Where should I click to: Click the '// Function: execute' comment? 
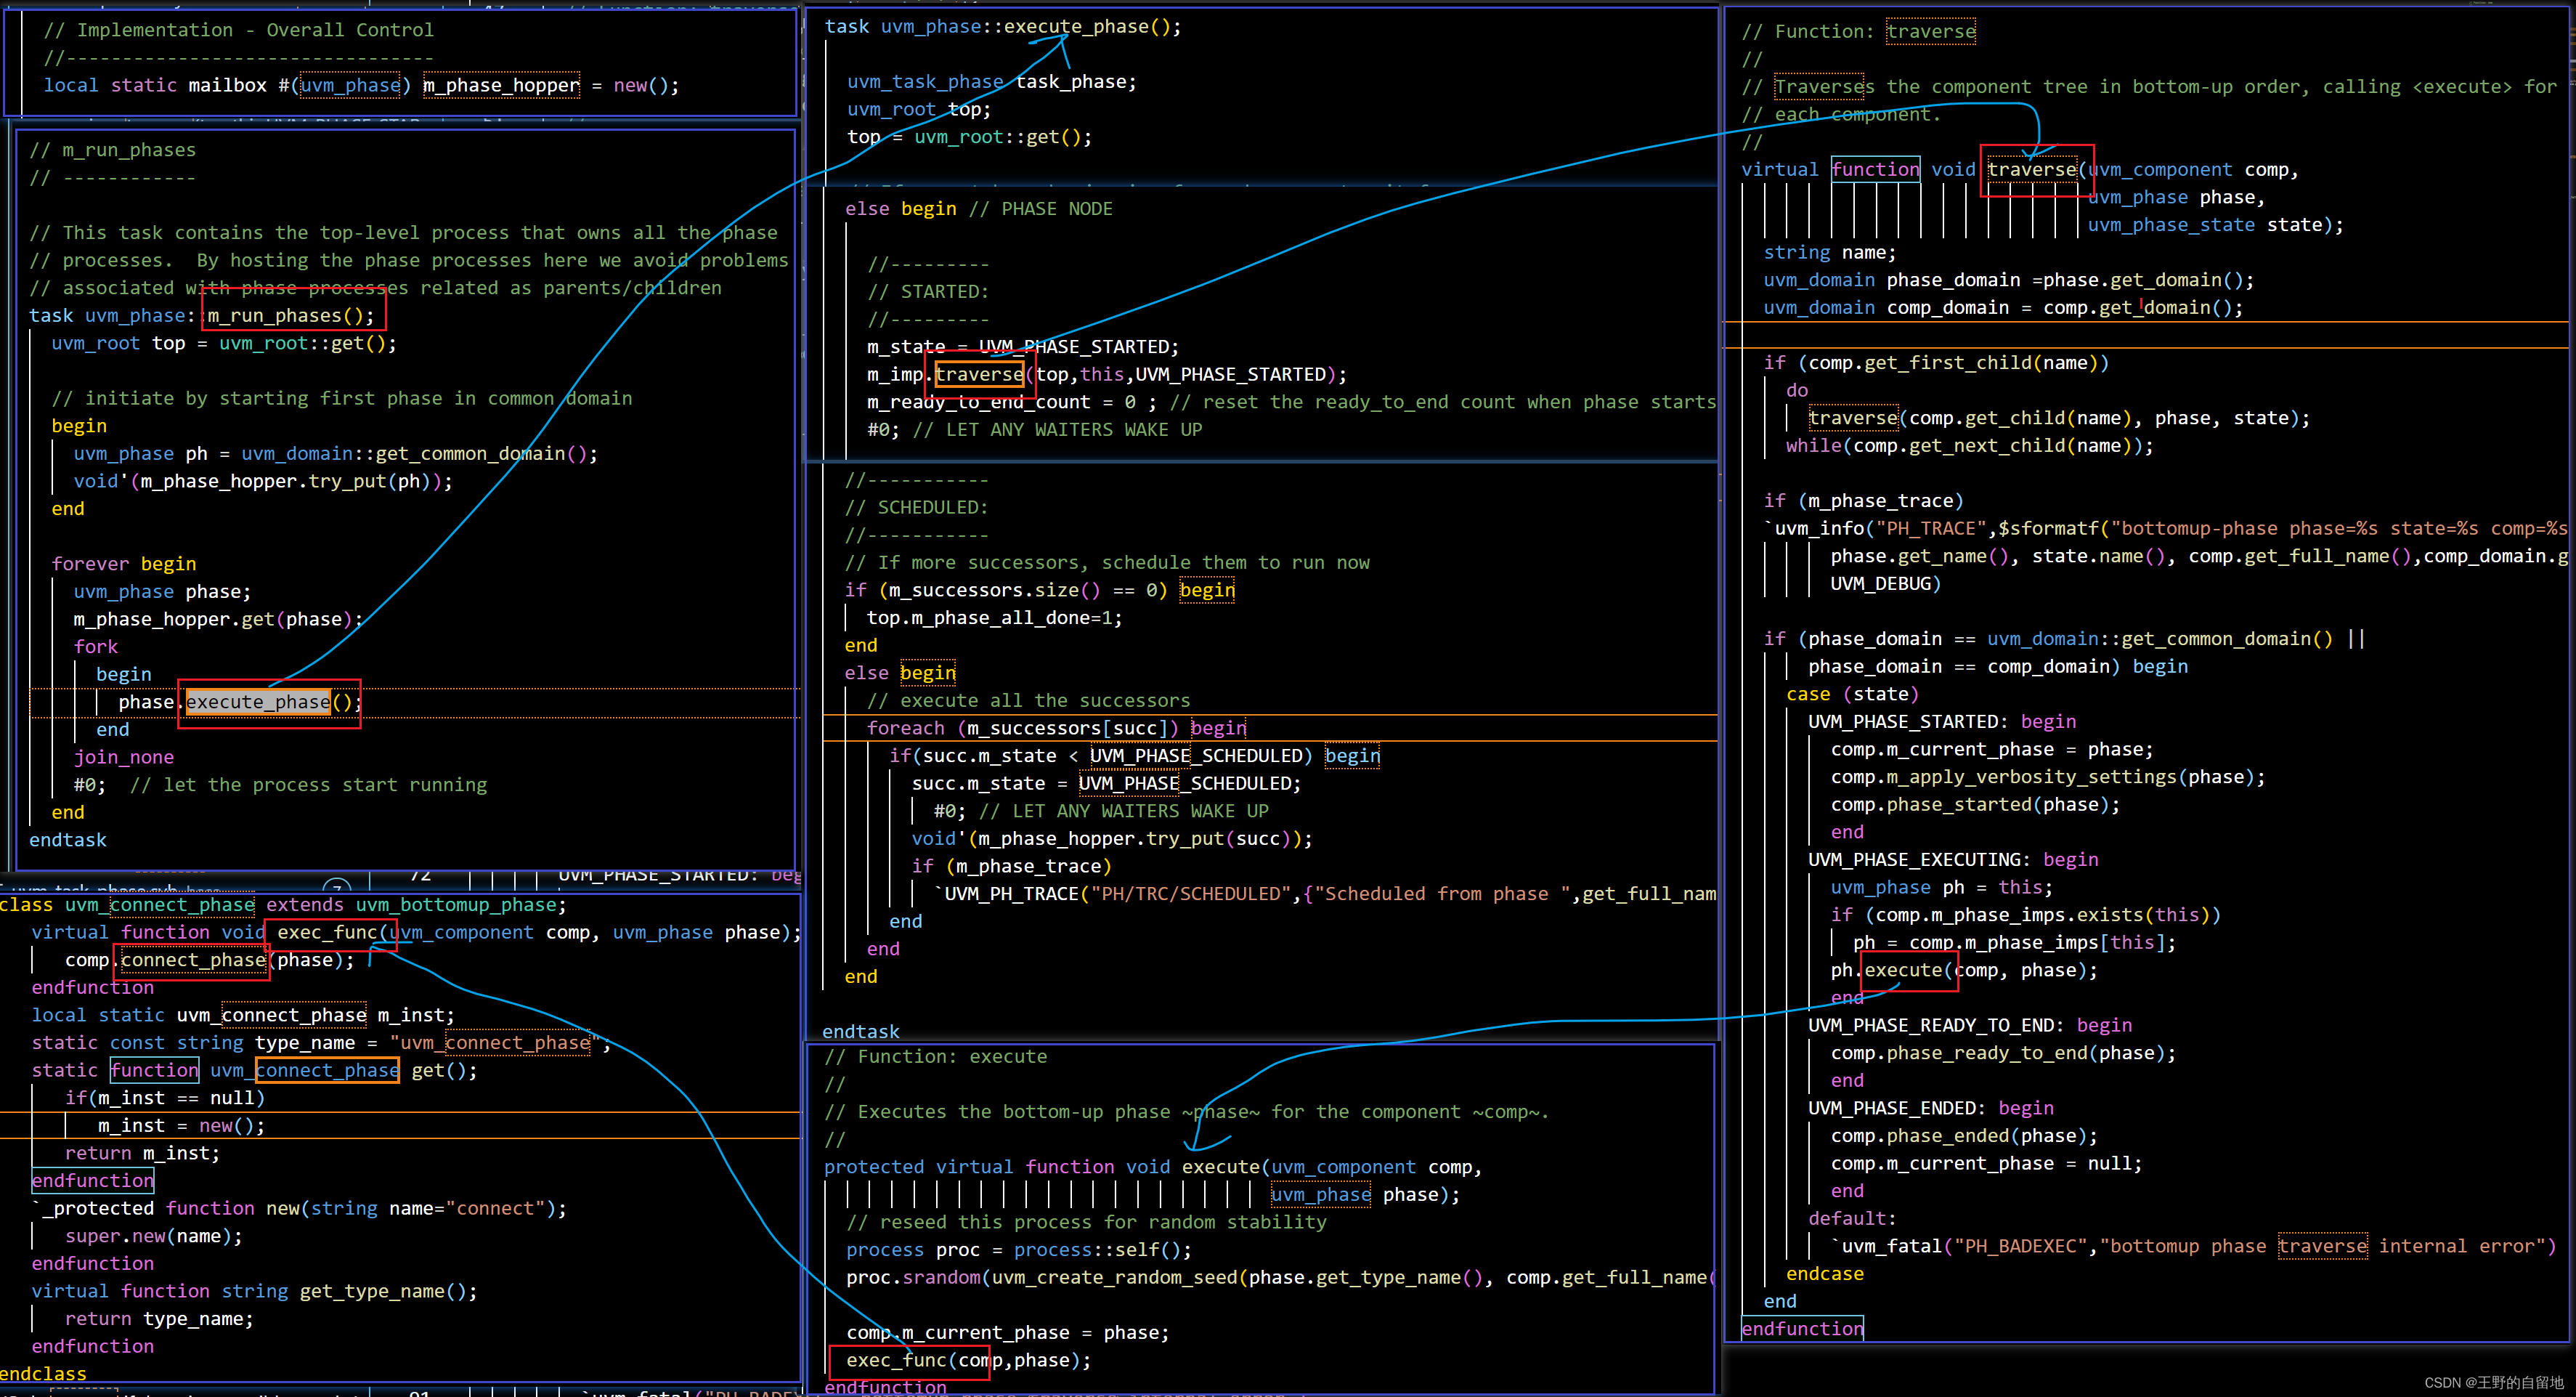[x=935, y=1056]
